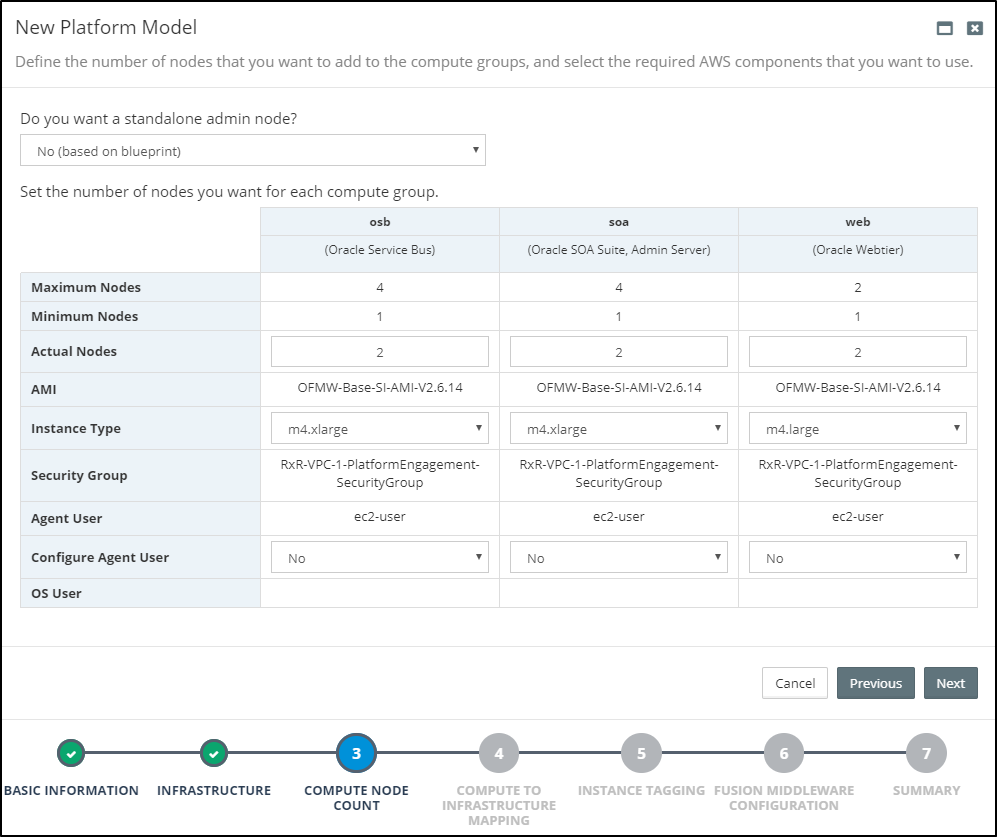Click the maximize dialog icon
The width and height of the screenshot is (997, 837).
[x=944, y=28]
